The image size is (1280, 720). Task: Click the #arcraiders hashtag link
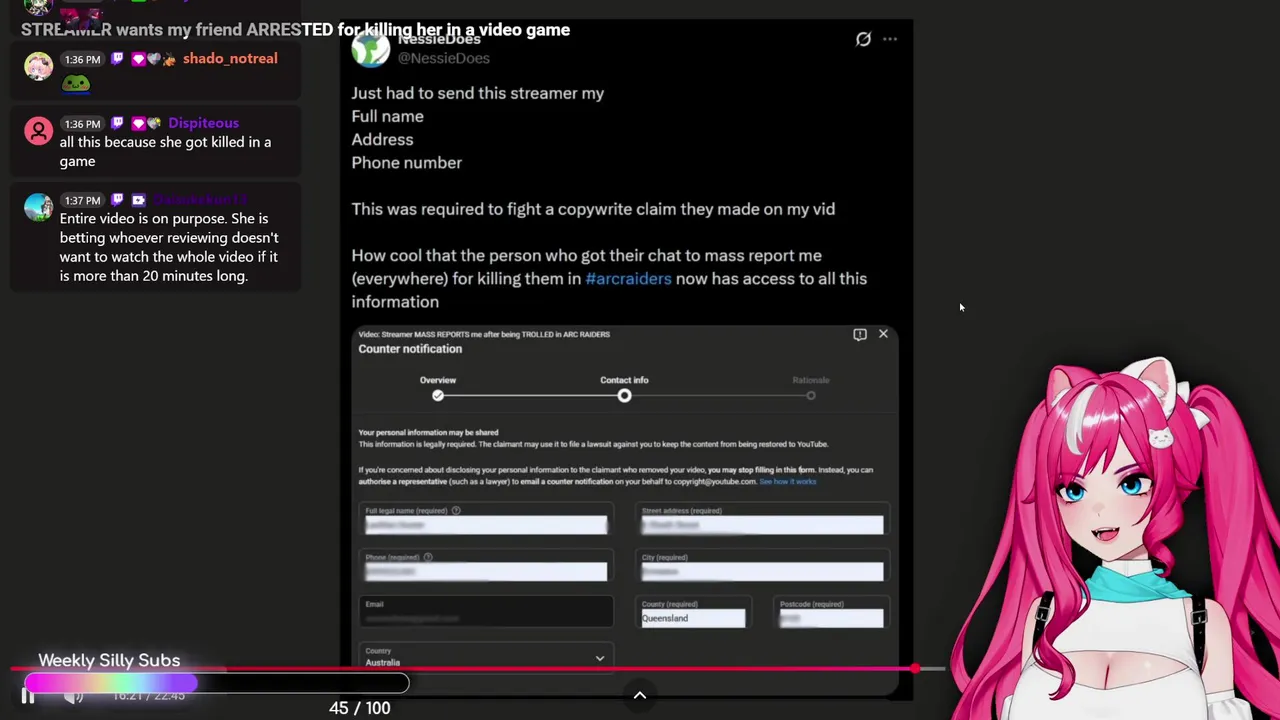pyautogui.click(x=628, y=278)
